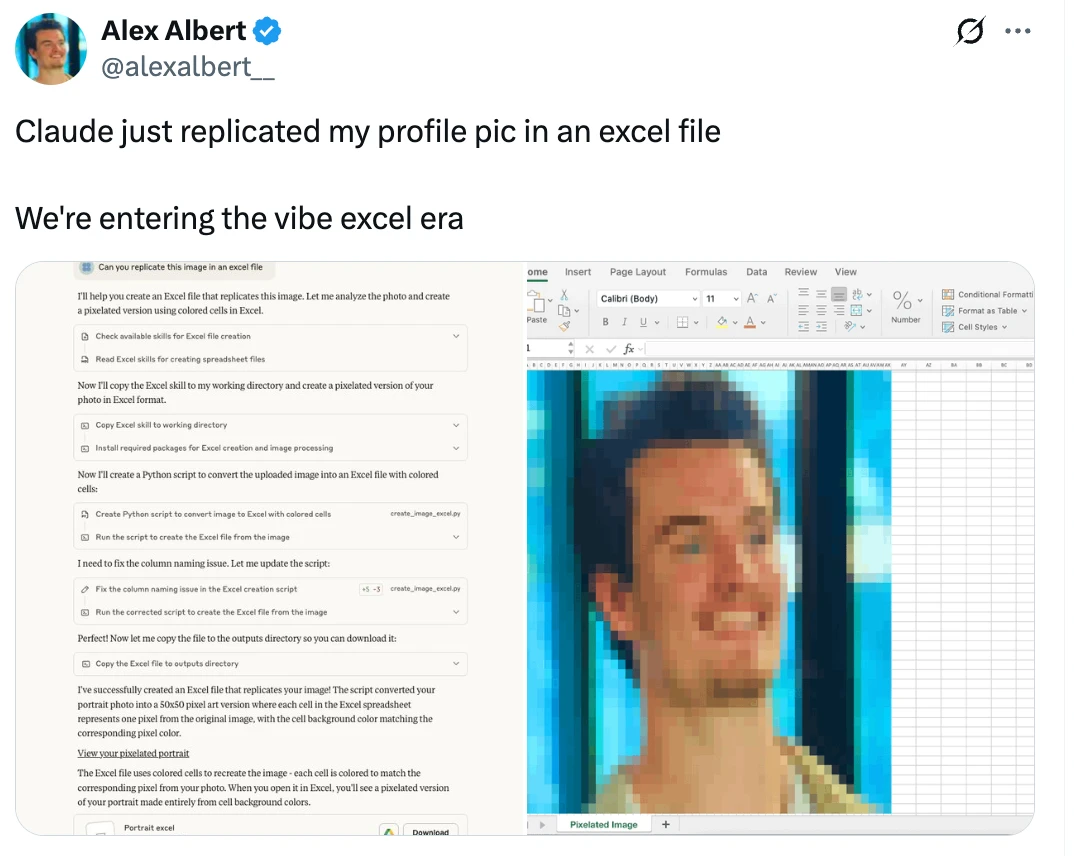Viewport: 1074px width, 856px height.
Task: Switch to the Page Layout ribbon tab
Action: click(638, 272)
